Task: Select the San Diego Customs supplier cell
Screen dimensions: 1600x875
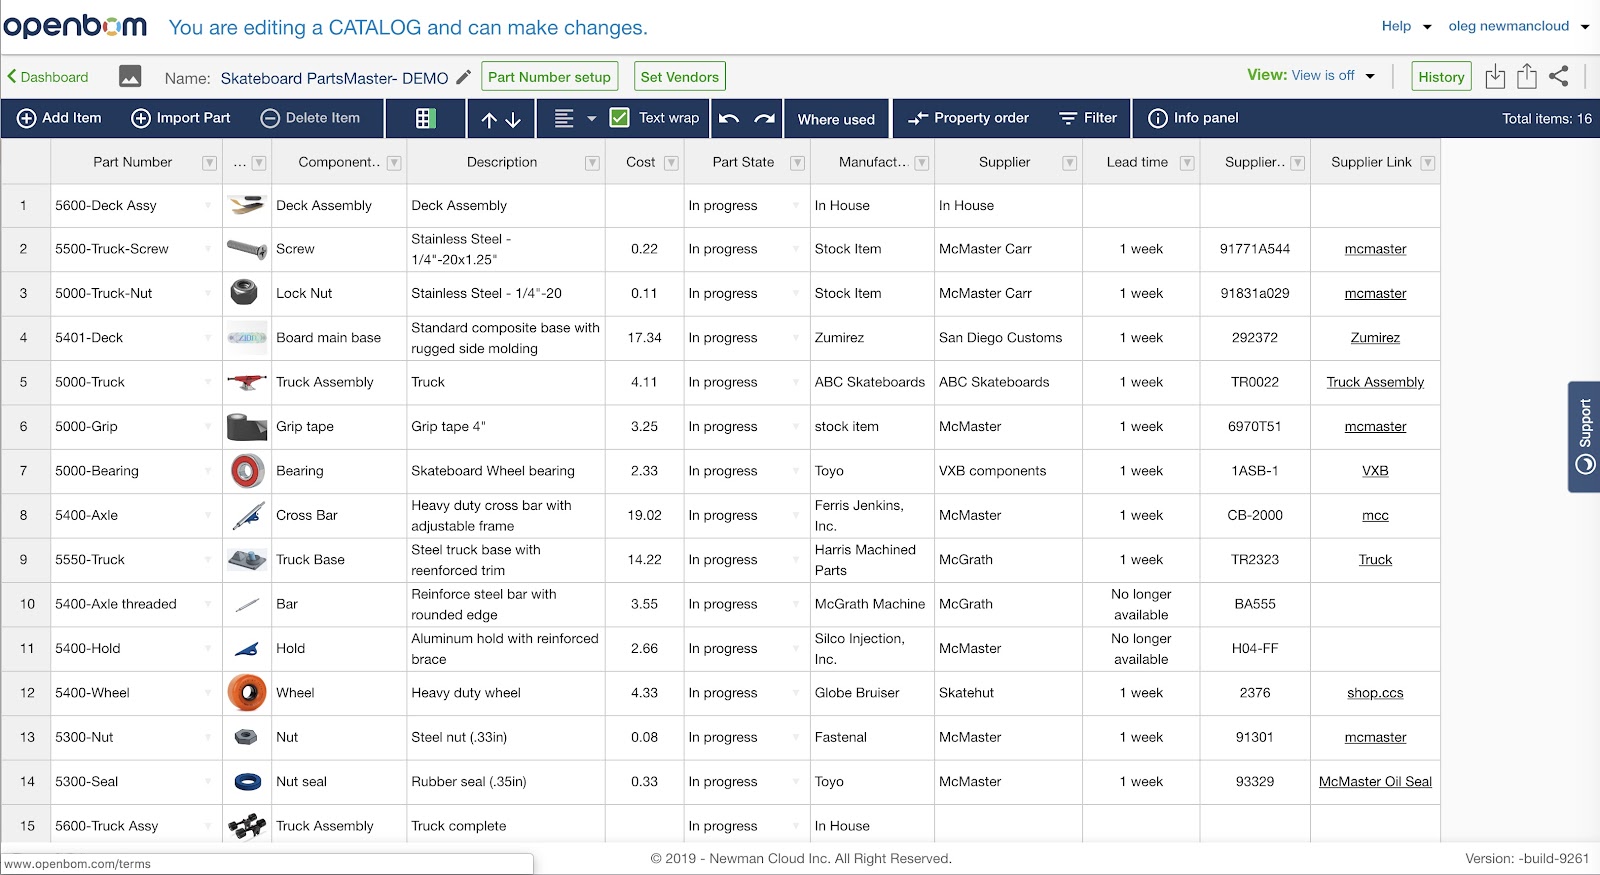Action: point(1008,338)
